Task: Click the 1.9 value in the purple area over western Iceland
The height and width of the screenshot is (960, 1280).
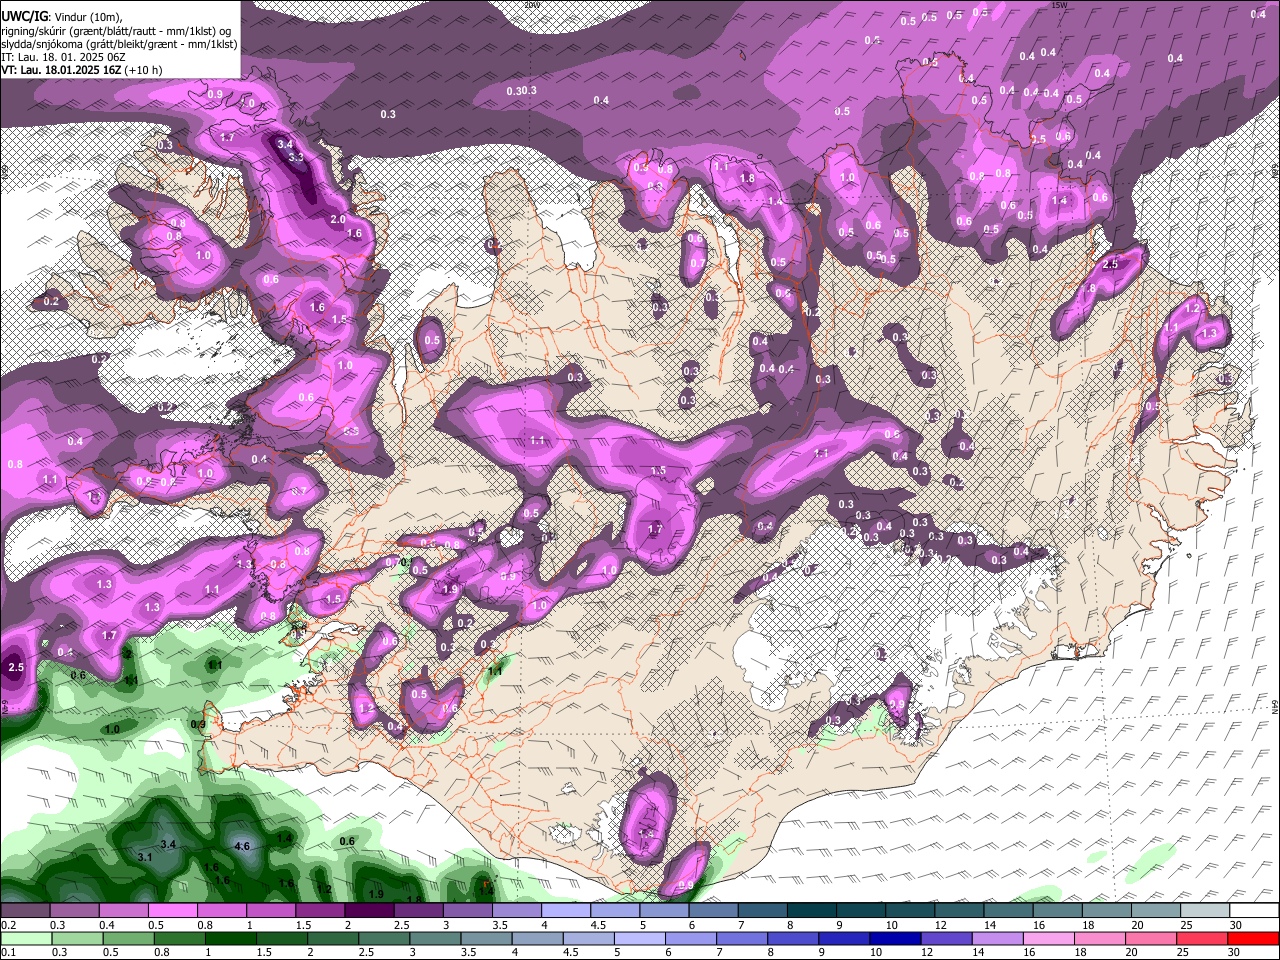Action: [450, 590]
